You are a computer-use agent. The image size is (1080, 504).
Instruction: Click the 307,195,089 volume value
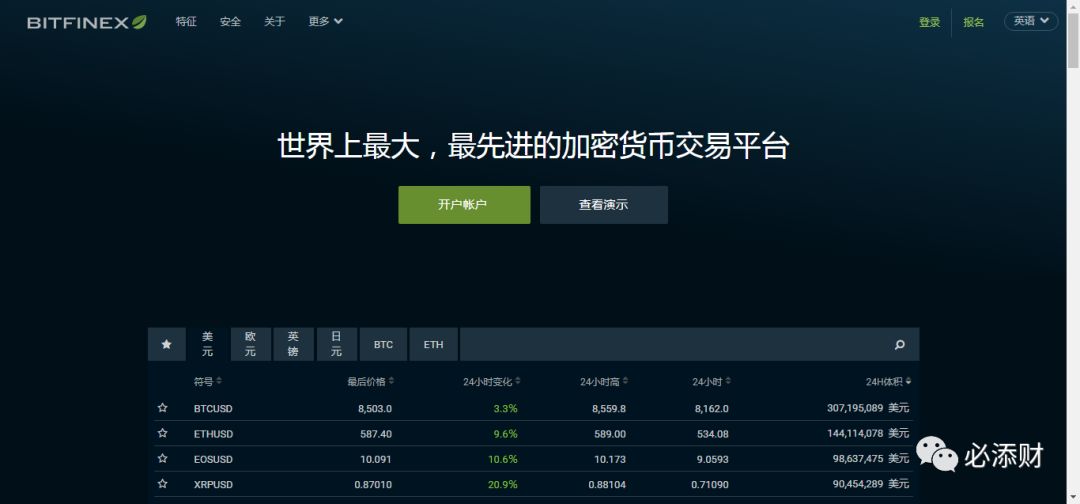point(855,408)
